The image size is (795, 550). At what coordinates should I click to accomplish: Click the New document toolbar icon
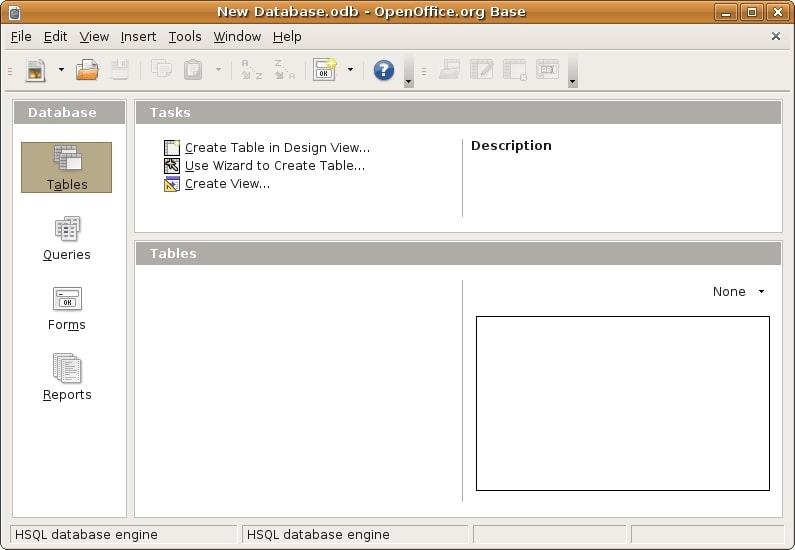[36, 70]
